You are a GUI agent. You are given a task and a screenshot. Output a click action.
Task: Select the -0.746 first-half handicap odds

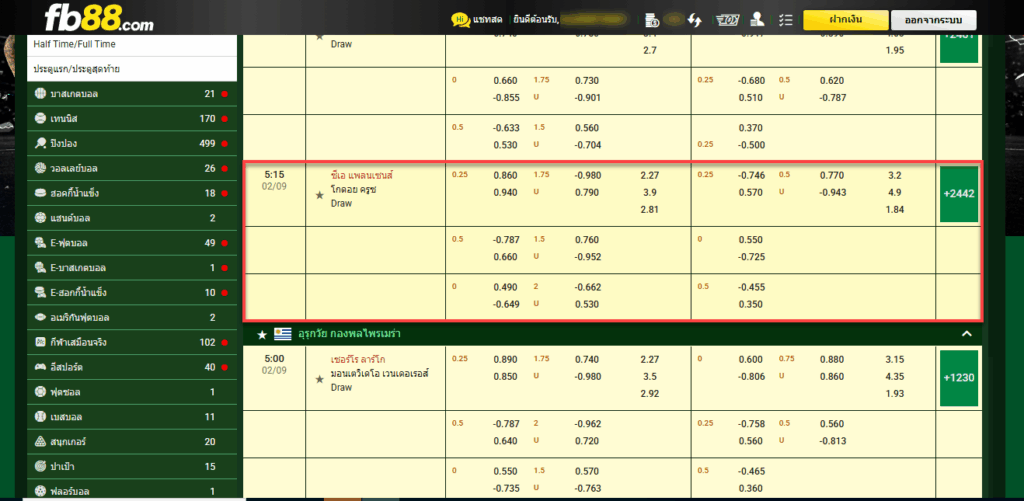click(x=750, y=176)
